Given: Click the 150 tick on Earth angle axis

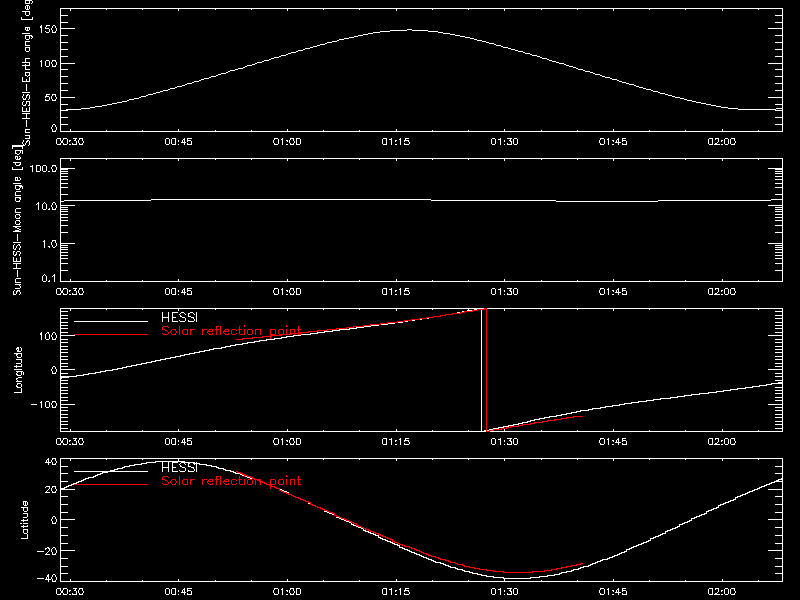Looking at the screenshot, I should 48,29.
